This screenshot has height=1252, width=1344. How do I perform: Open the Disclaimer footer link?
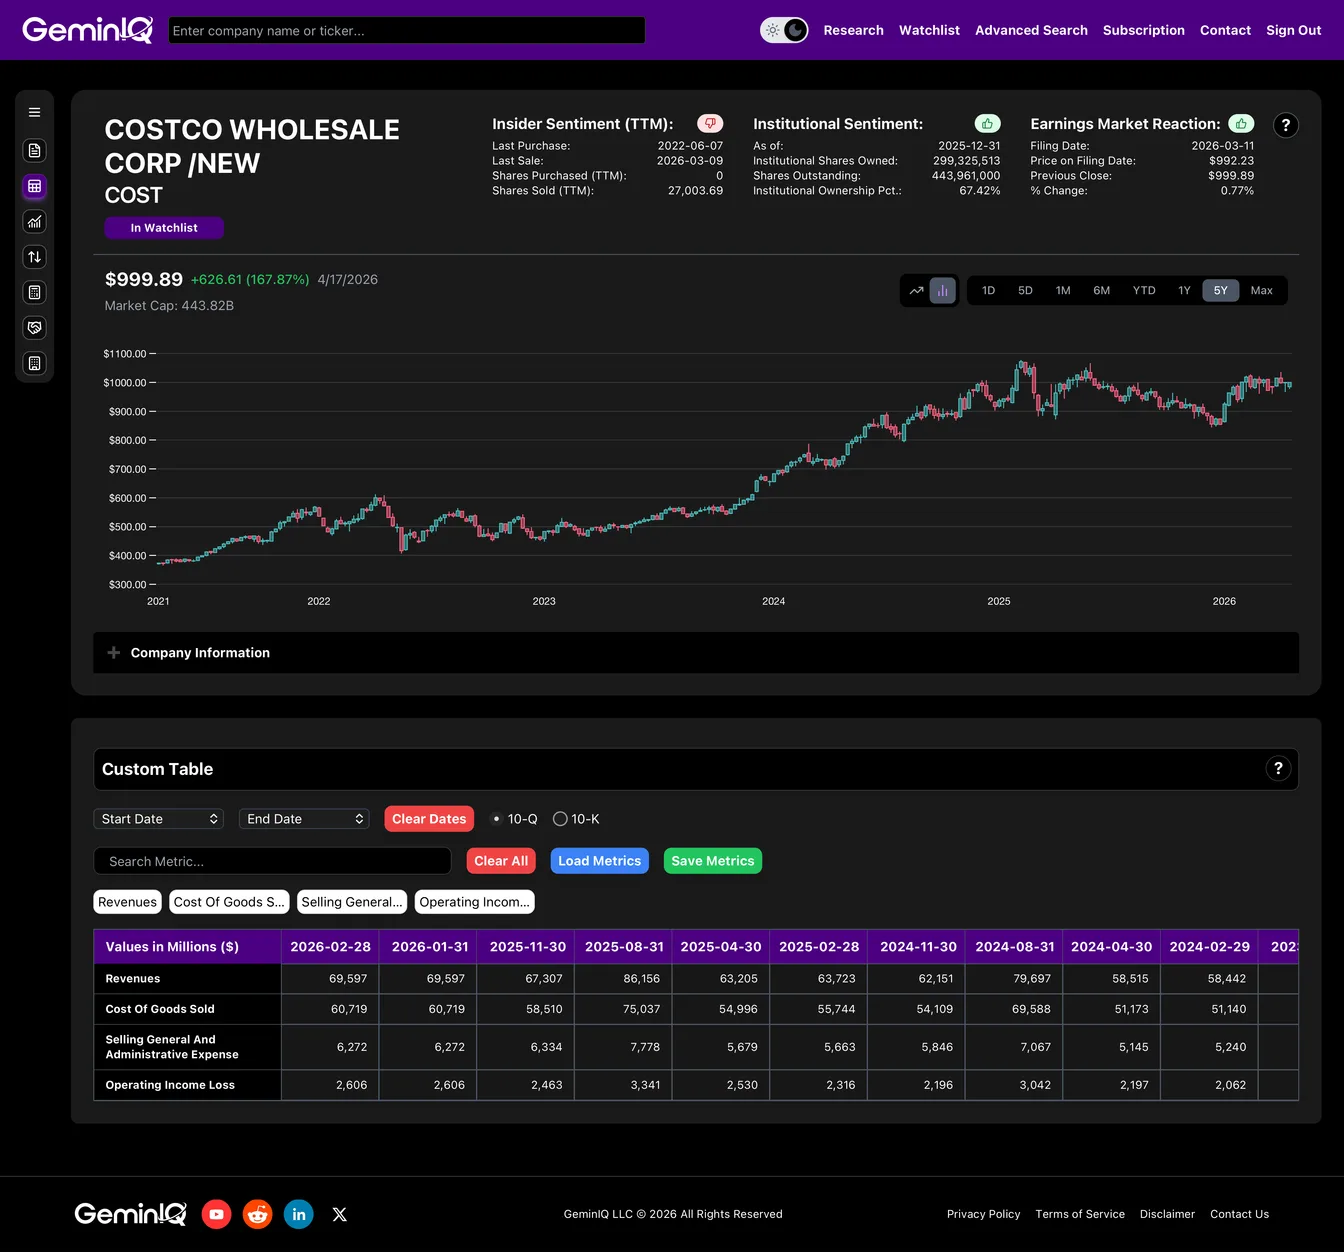pos(1167,1214)
